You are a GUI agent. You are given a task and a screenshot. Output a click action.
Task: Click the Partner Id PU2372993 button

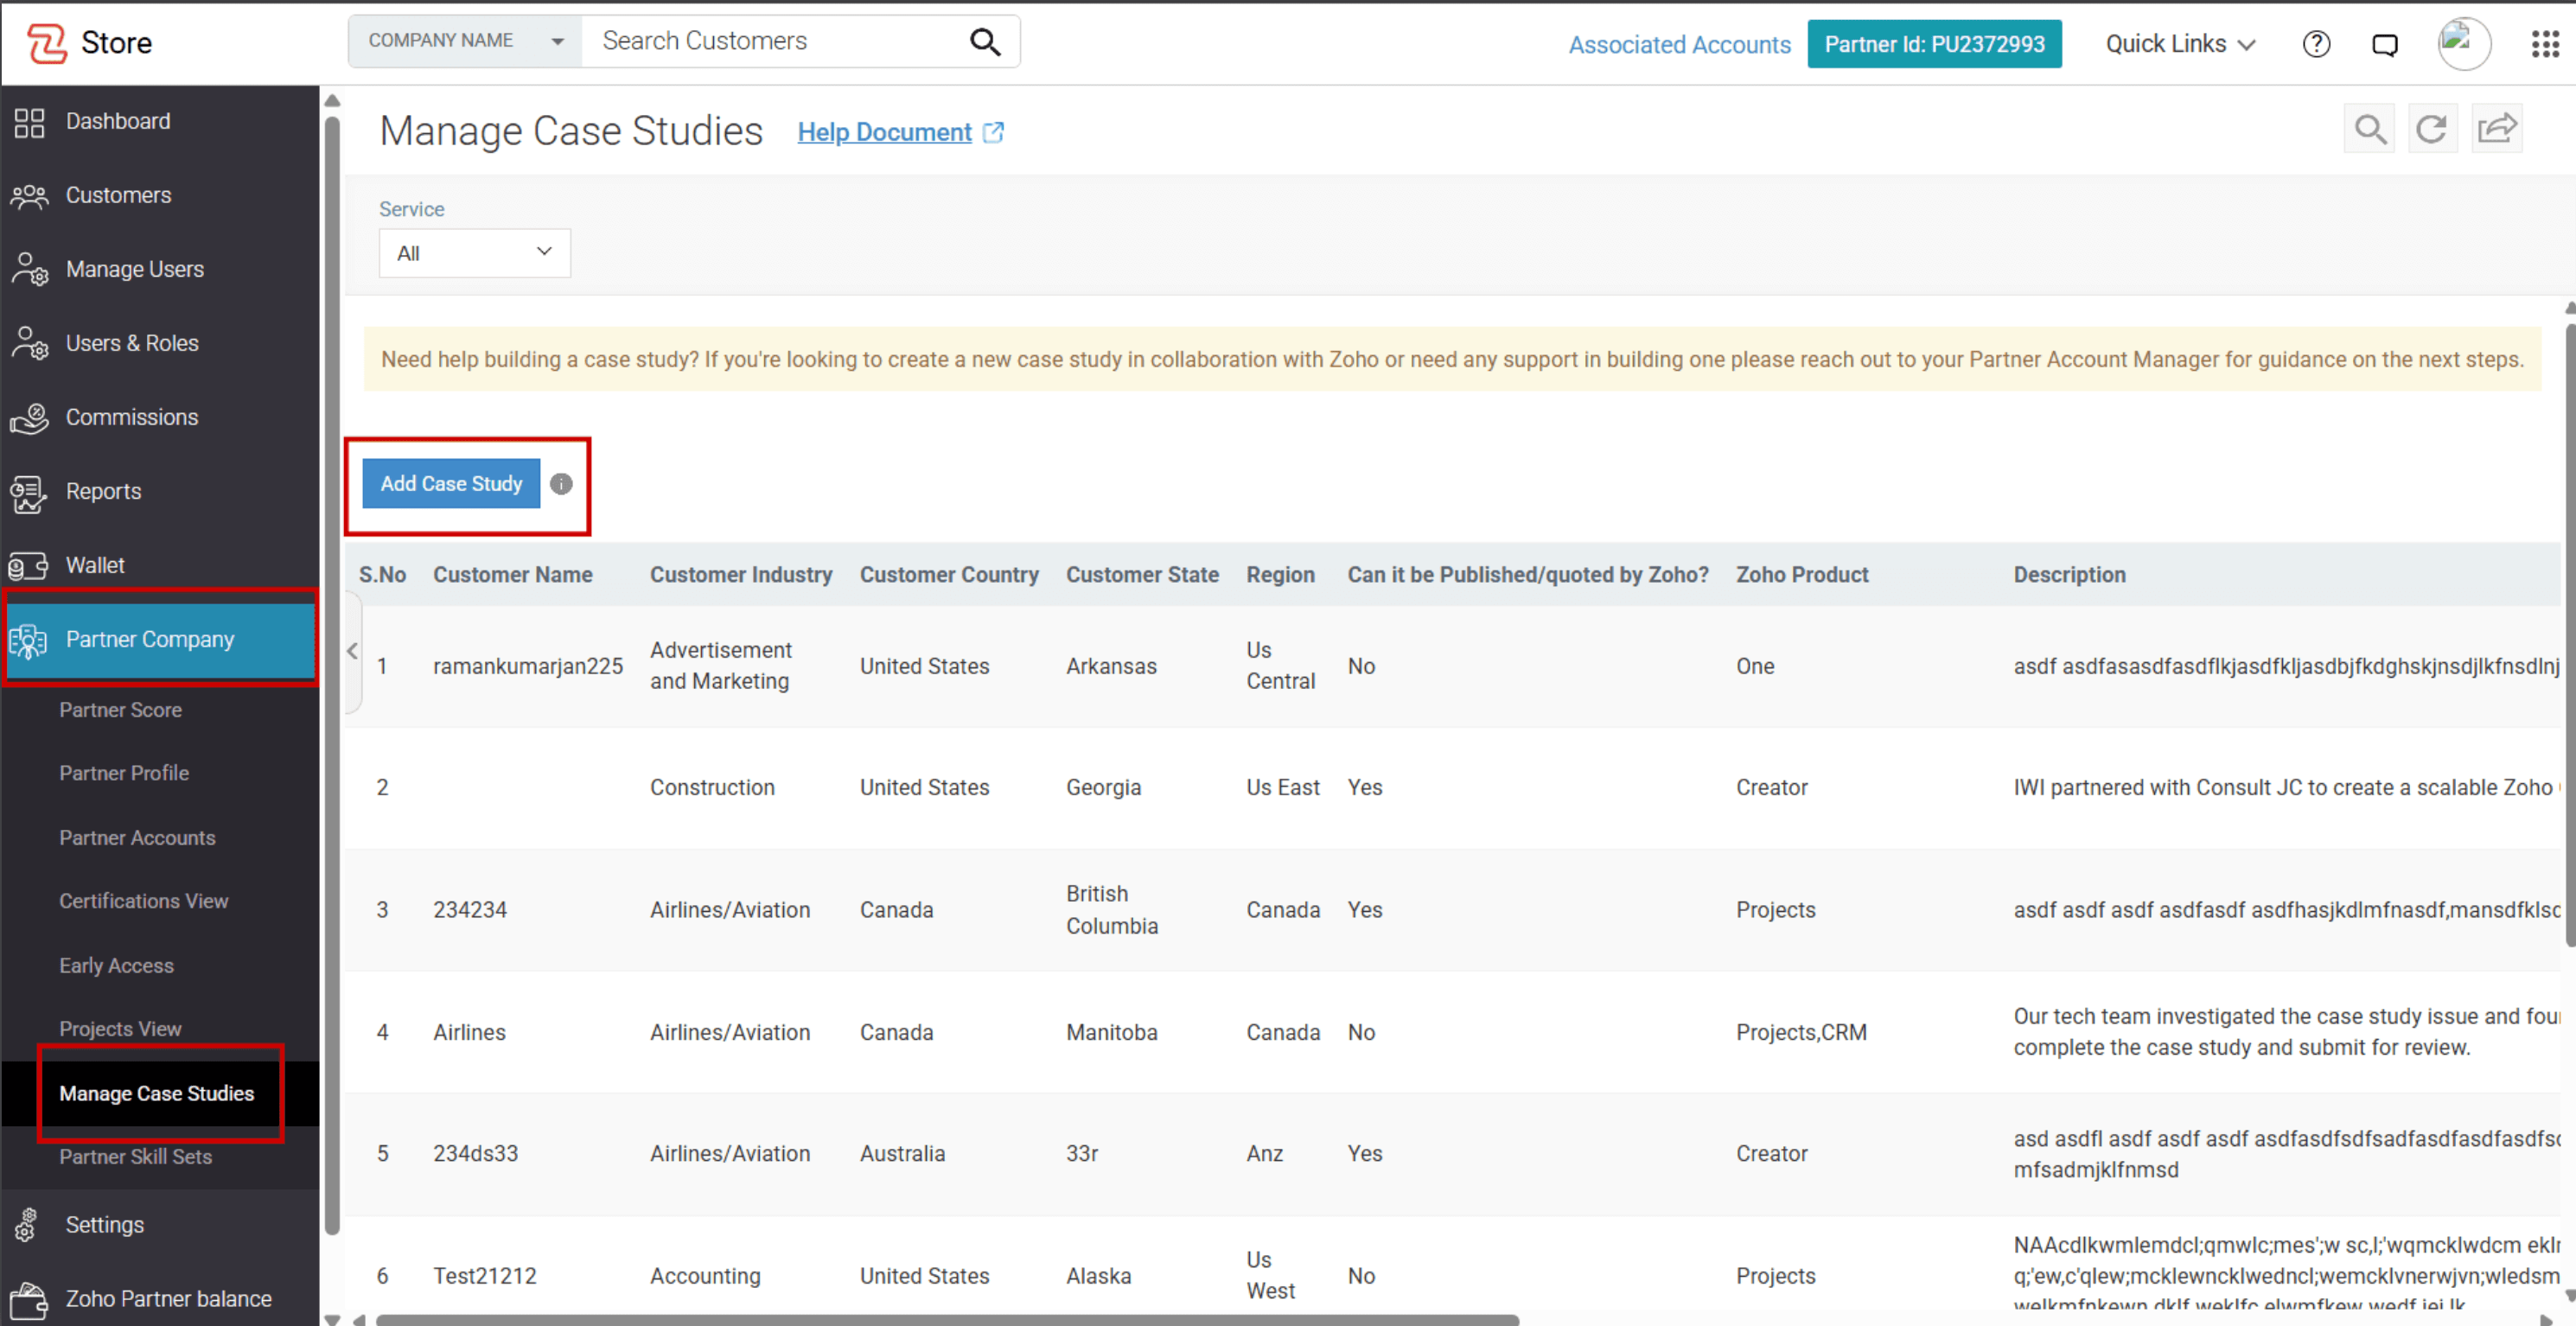point(1934,44)
